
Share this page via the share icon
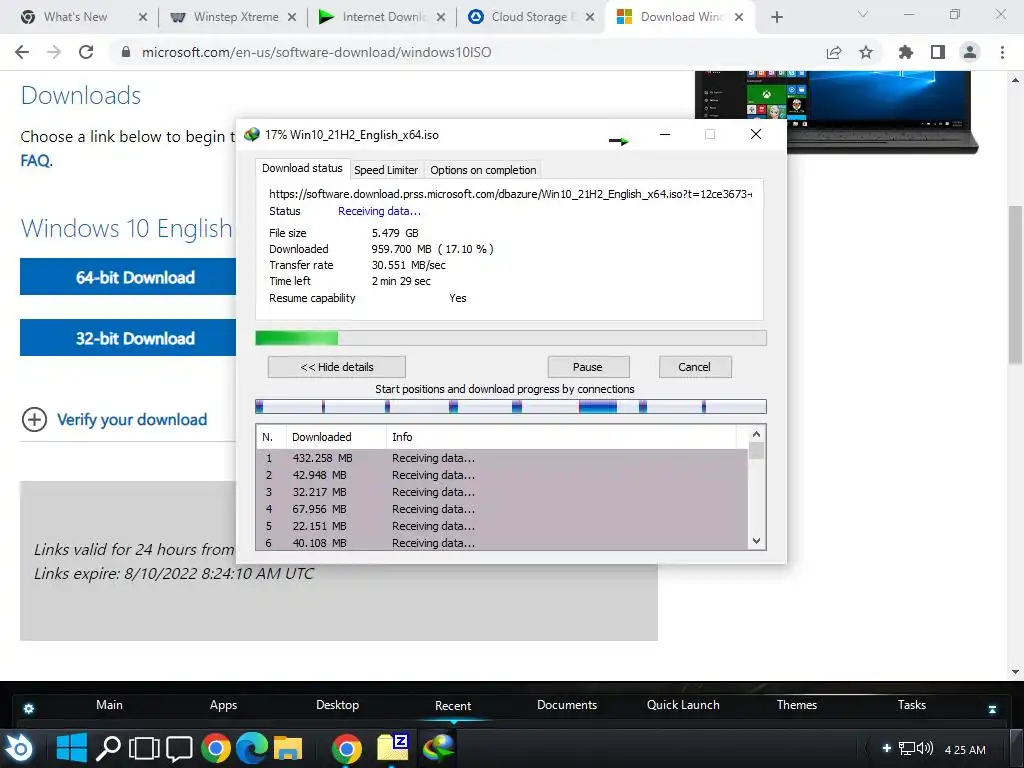834,52
